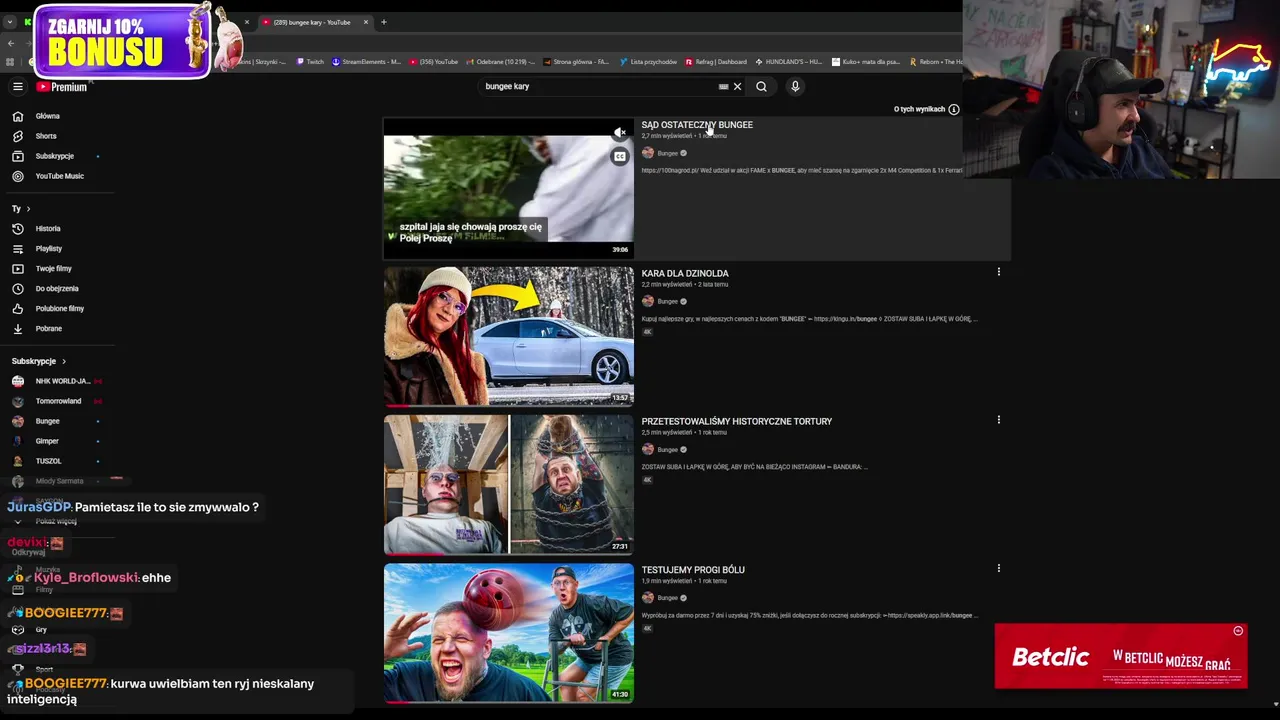
Task: Play the bowling ball TESTUJEMY PROGI BÓLU thumbnail
Action: click(x=508, y=632)
